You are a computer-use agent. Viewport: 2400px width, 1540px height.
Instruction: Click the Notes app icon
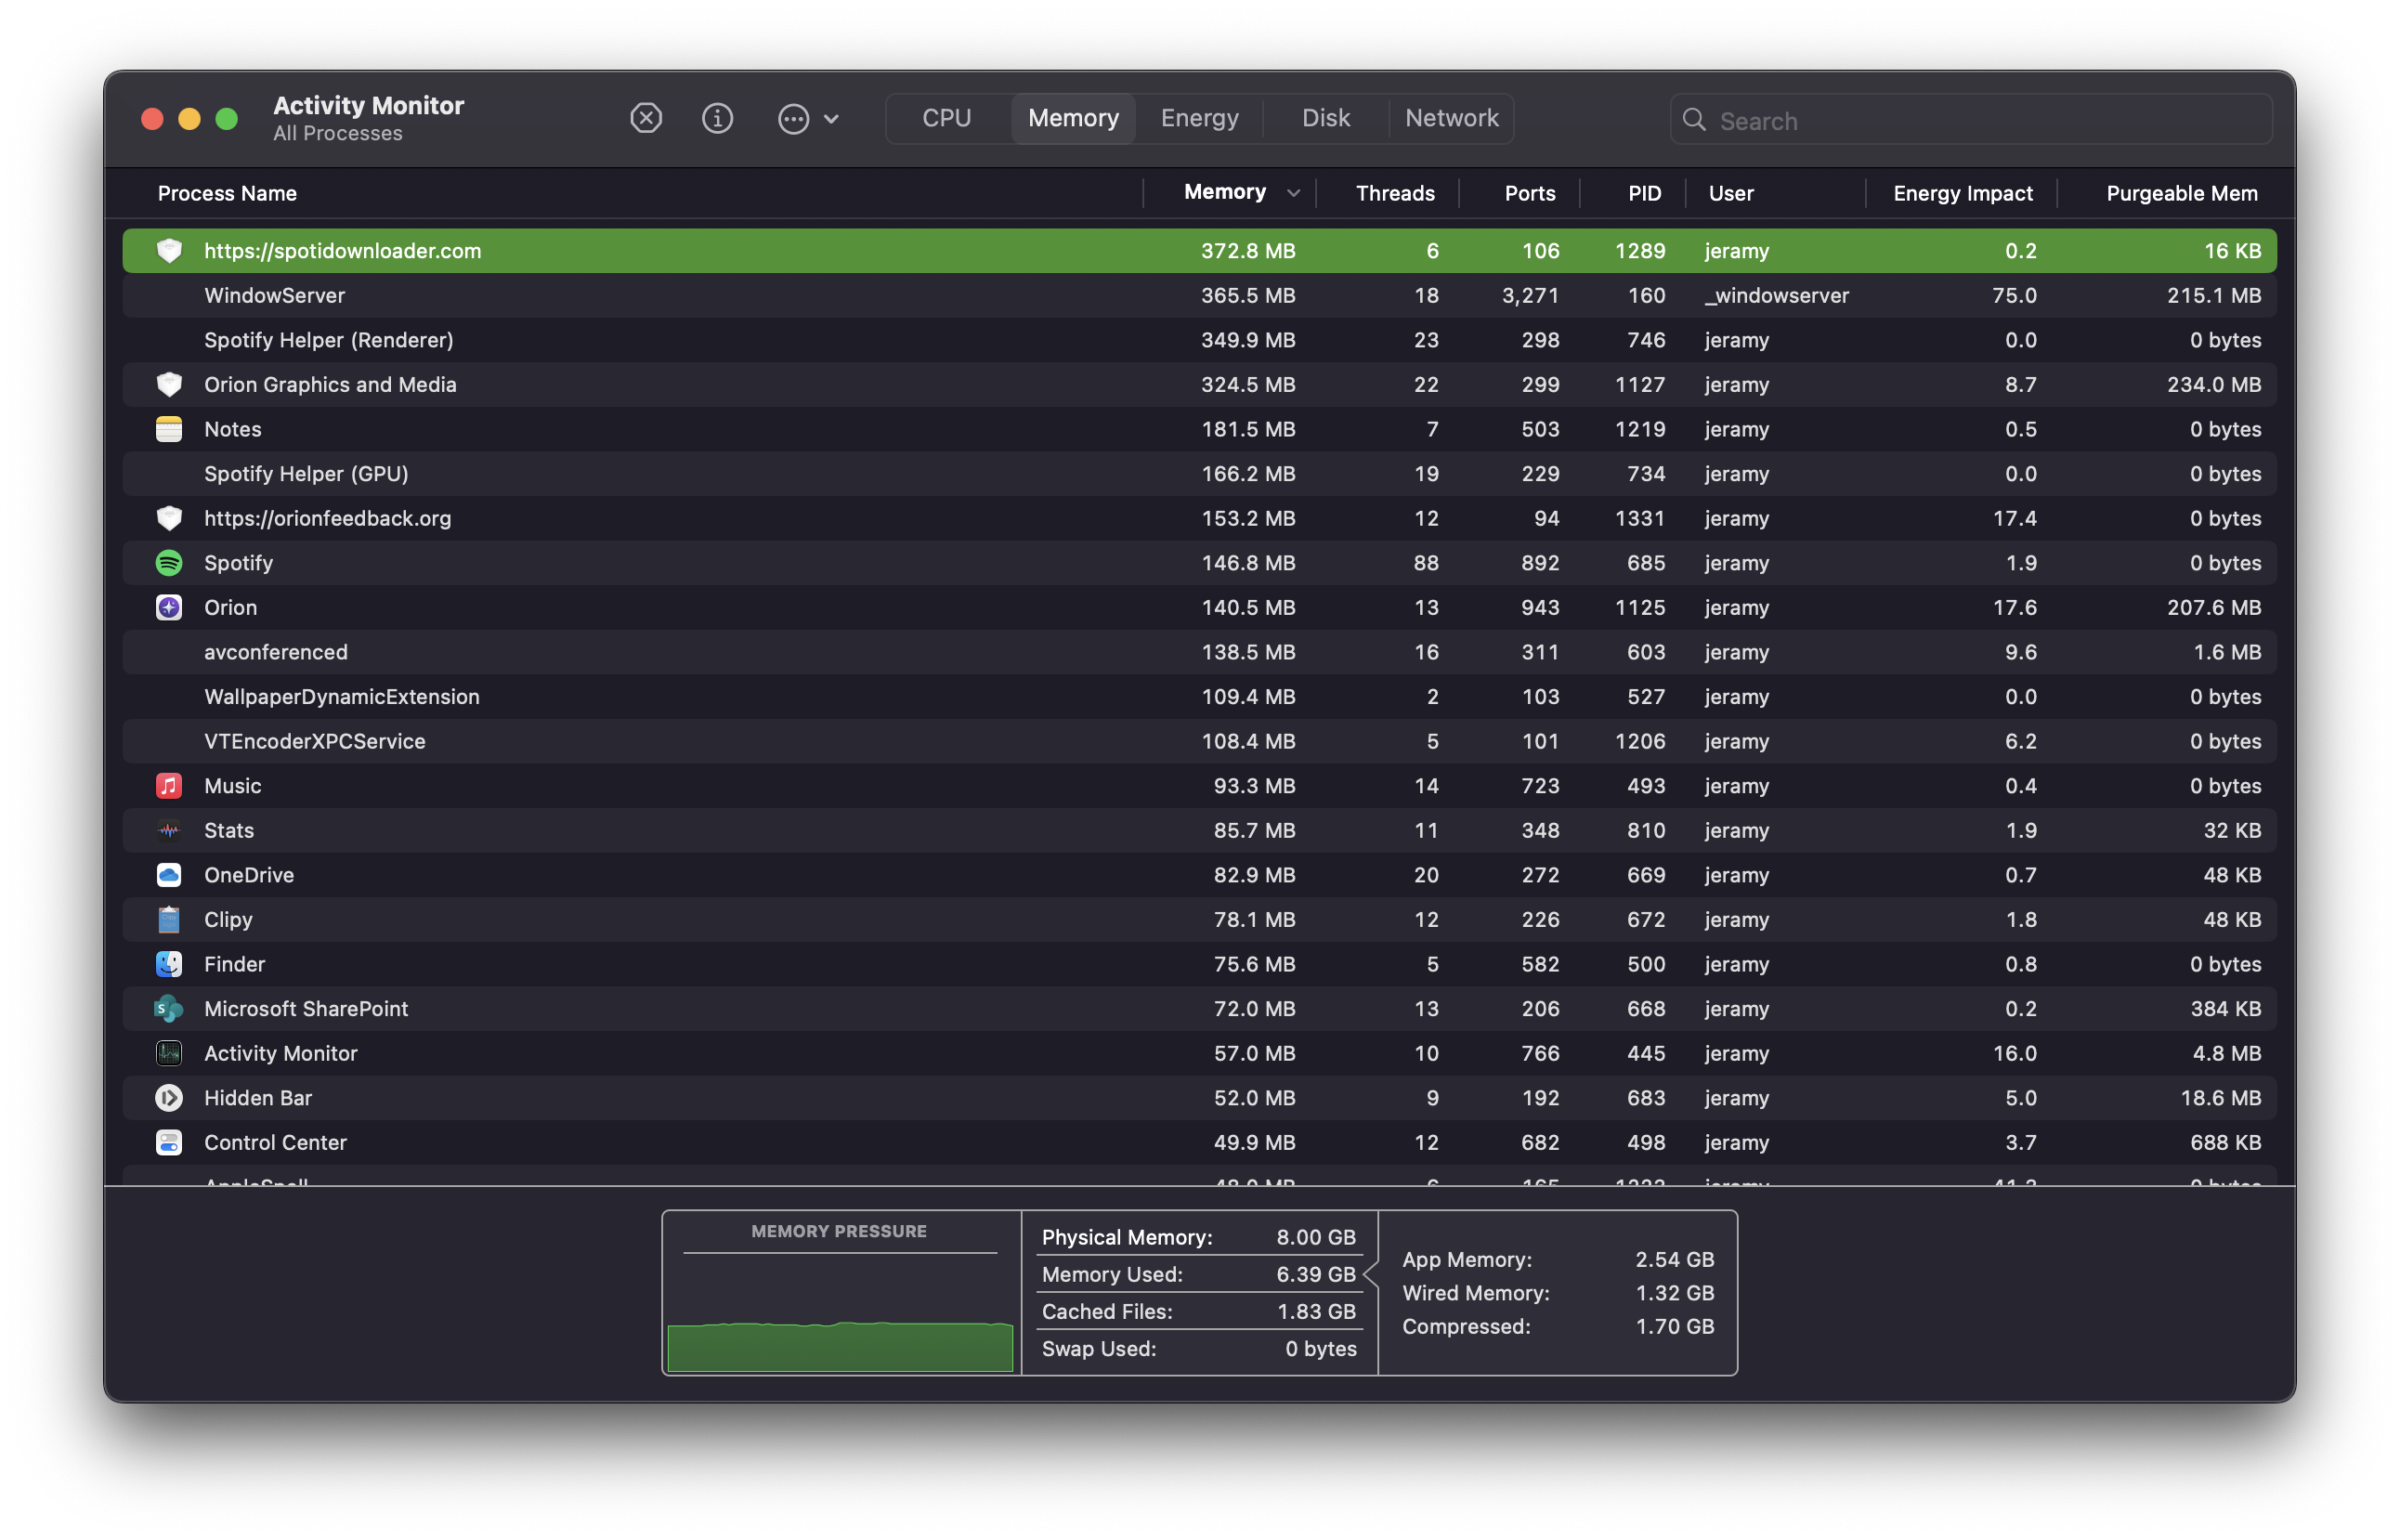[x=169, y=430]
